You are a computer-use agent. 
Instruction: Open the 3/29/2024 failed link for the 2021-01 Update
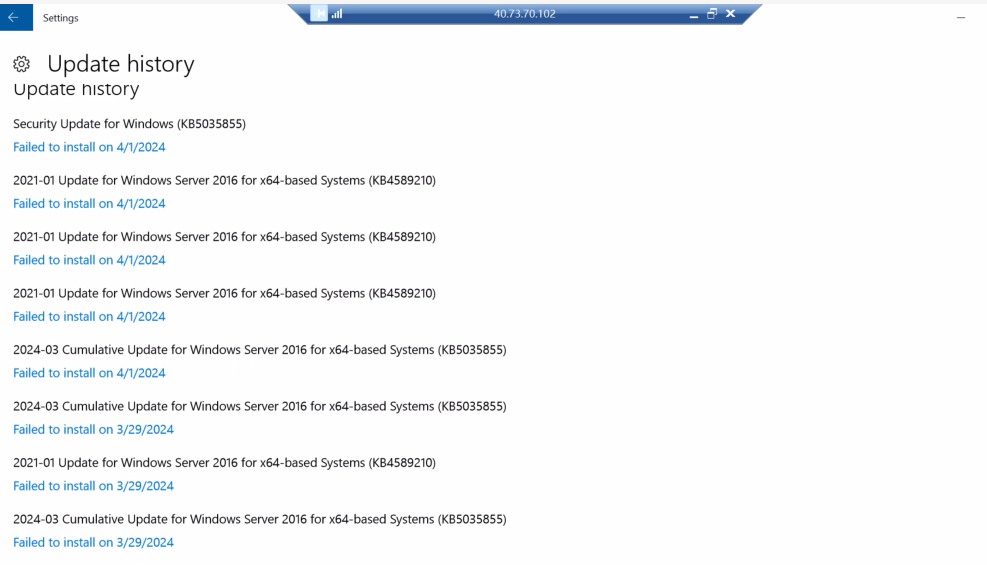(x=93, y=486)
